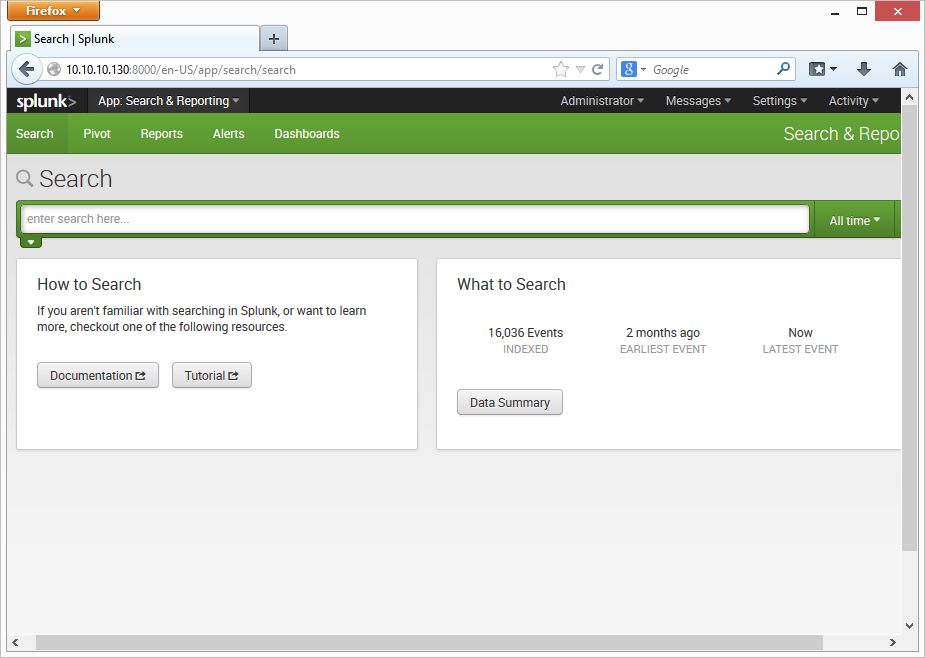This screenshot has width=925, height=658.
Task: Click the Splunk logo
Action: [46, 102]
